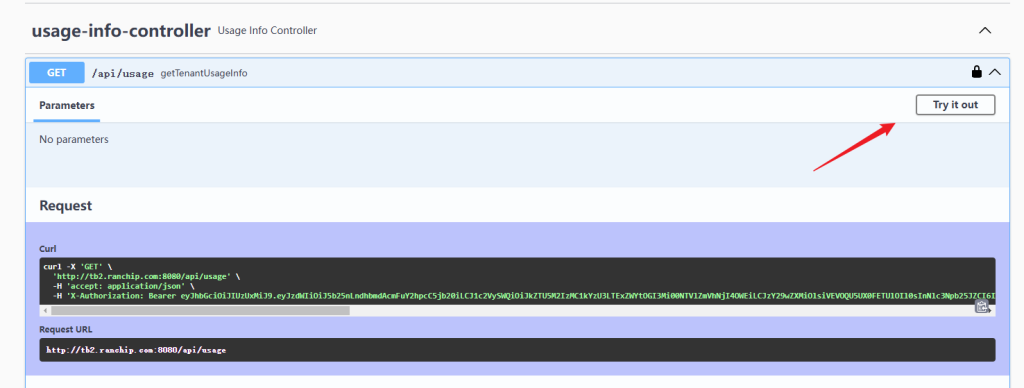1024x388 pixels.
Task: Click the blue GET method badge
Action: tap(57, 73)
